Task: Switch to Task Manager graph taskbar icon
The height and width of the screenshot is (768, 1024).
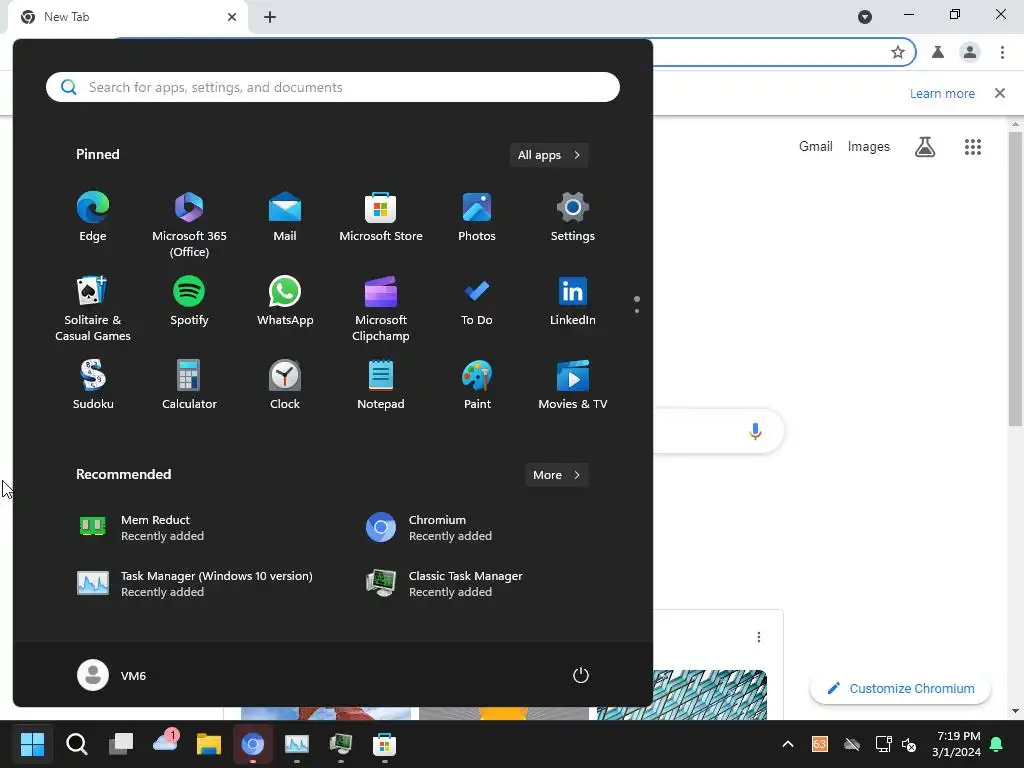Action: (296, 744)
